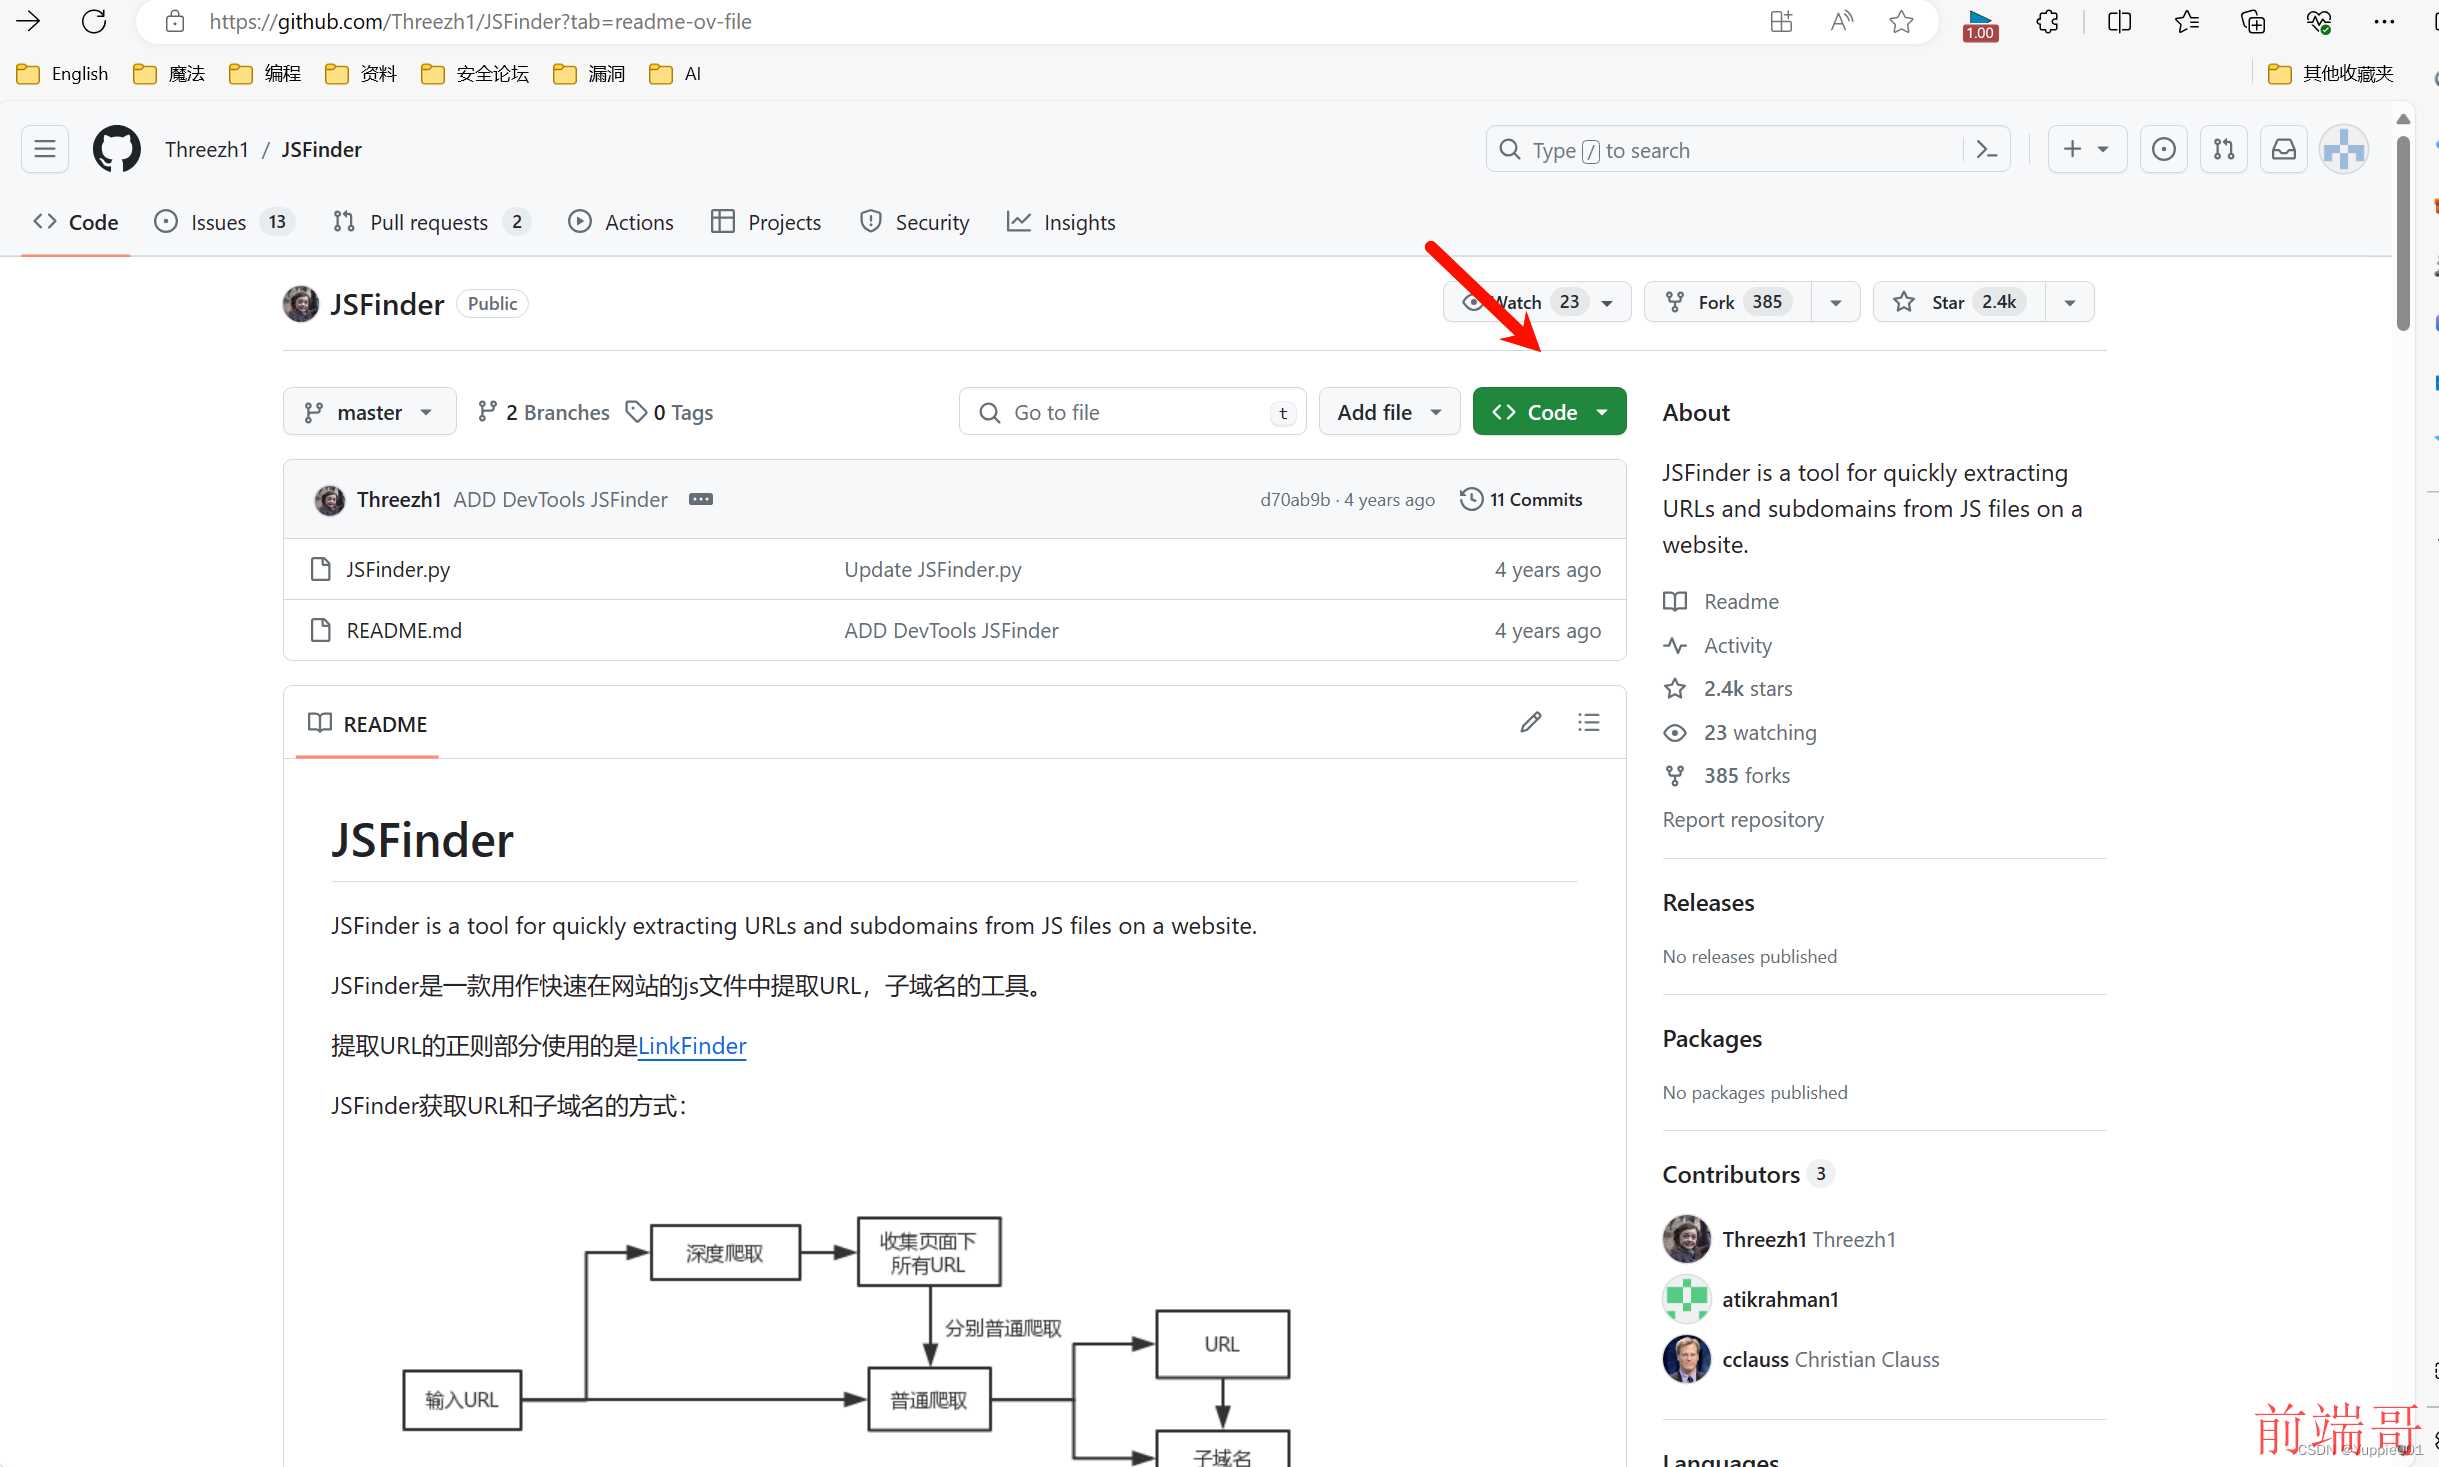Open the command palette icon in search
The width and height of the screenshot is (2439, 1467).
(1987, 150)
